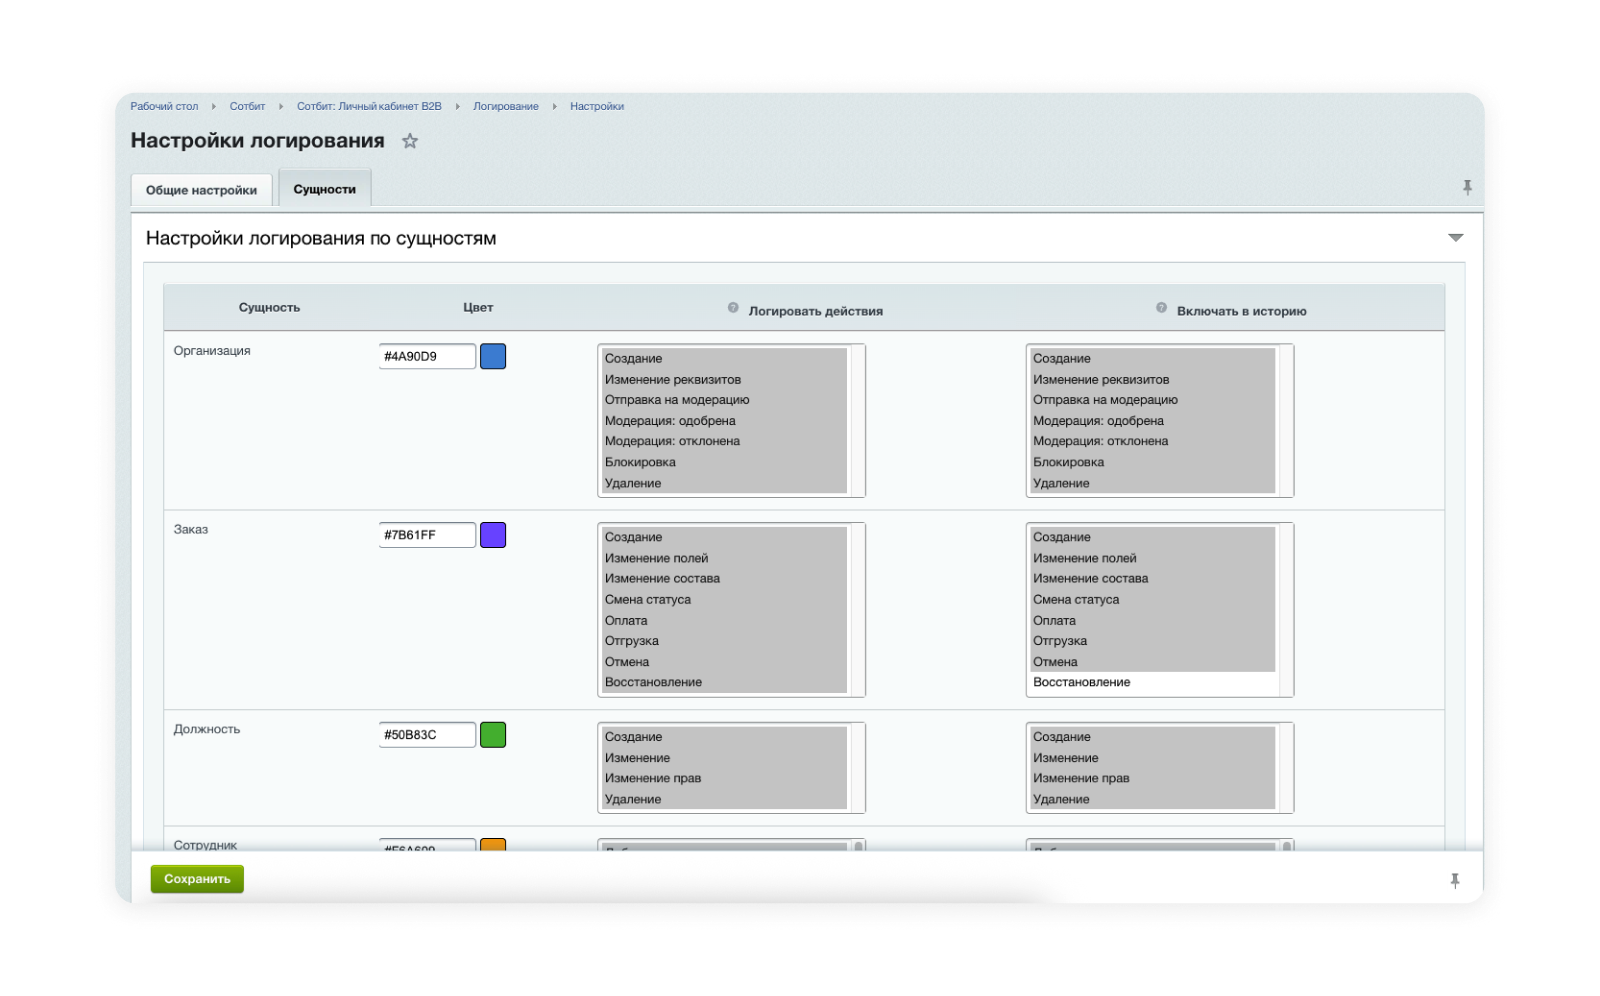Focus the #4A90D9 color input field
Screen dimensions: 1600x996
point(427,356)
